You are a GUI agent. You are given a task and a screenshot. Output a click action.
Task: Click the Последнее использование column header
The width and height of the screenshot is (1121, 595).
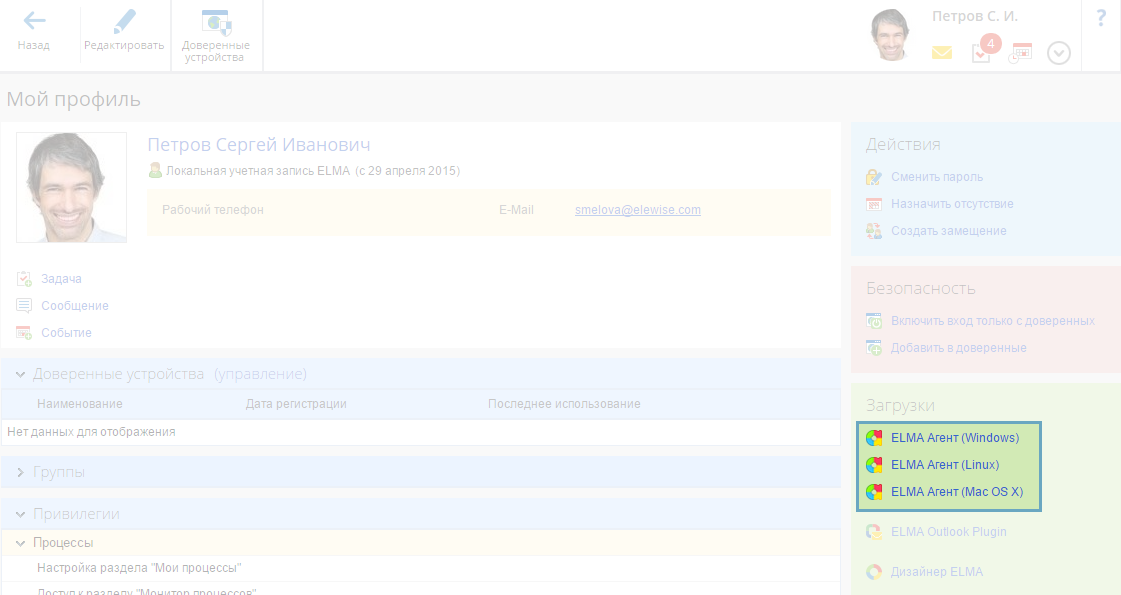pos(564,404)
